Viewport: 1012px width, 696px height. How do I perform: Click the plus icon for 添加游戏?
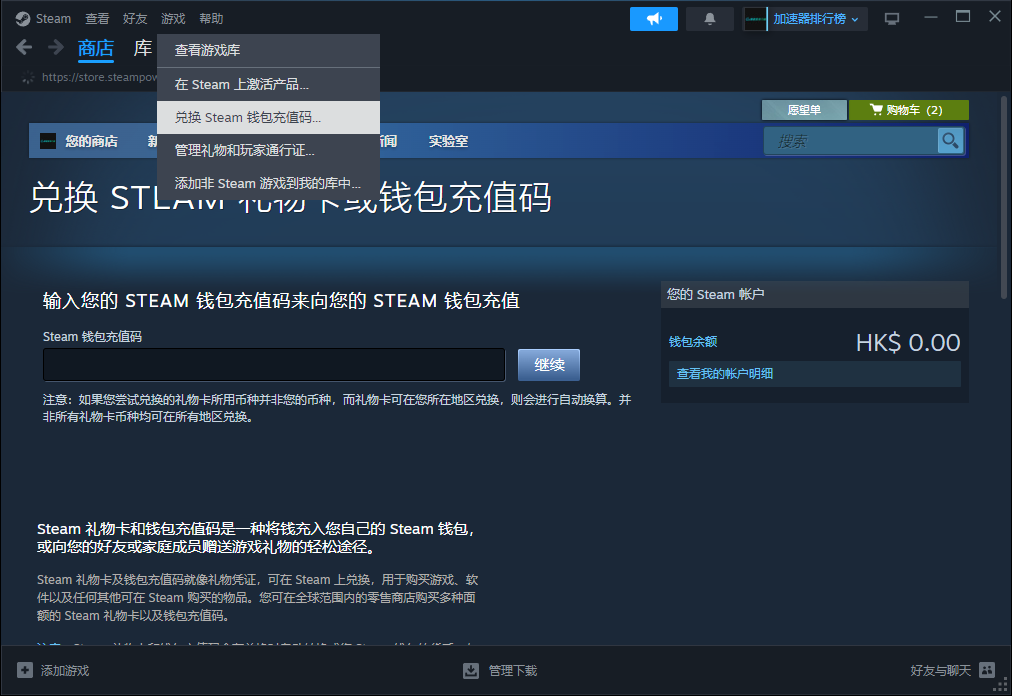[25, 670]
